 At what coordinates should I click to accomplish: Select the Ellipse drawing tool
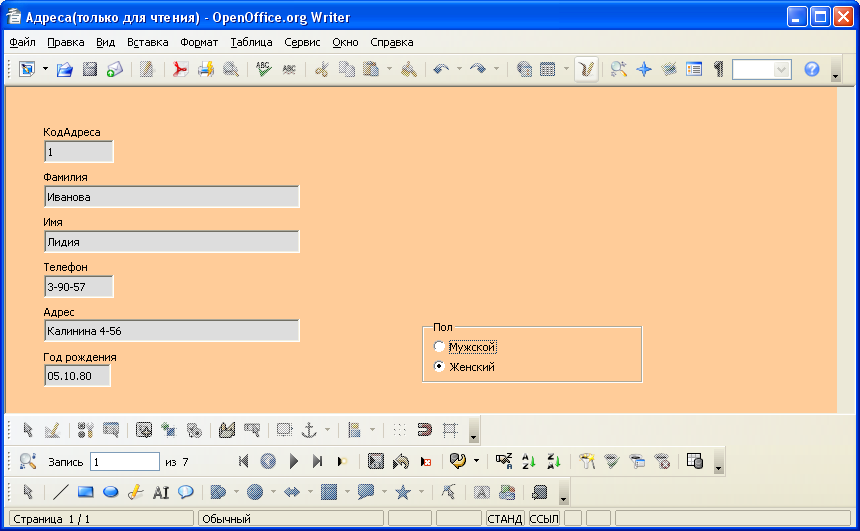tap(111, 492)
